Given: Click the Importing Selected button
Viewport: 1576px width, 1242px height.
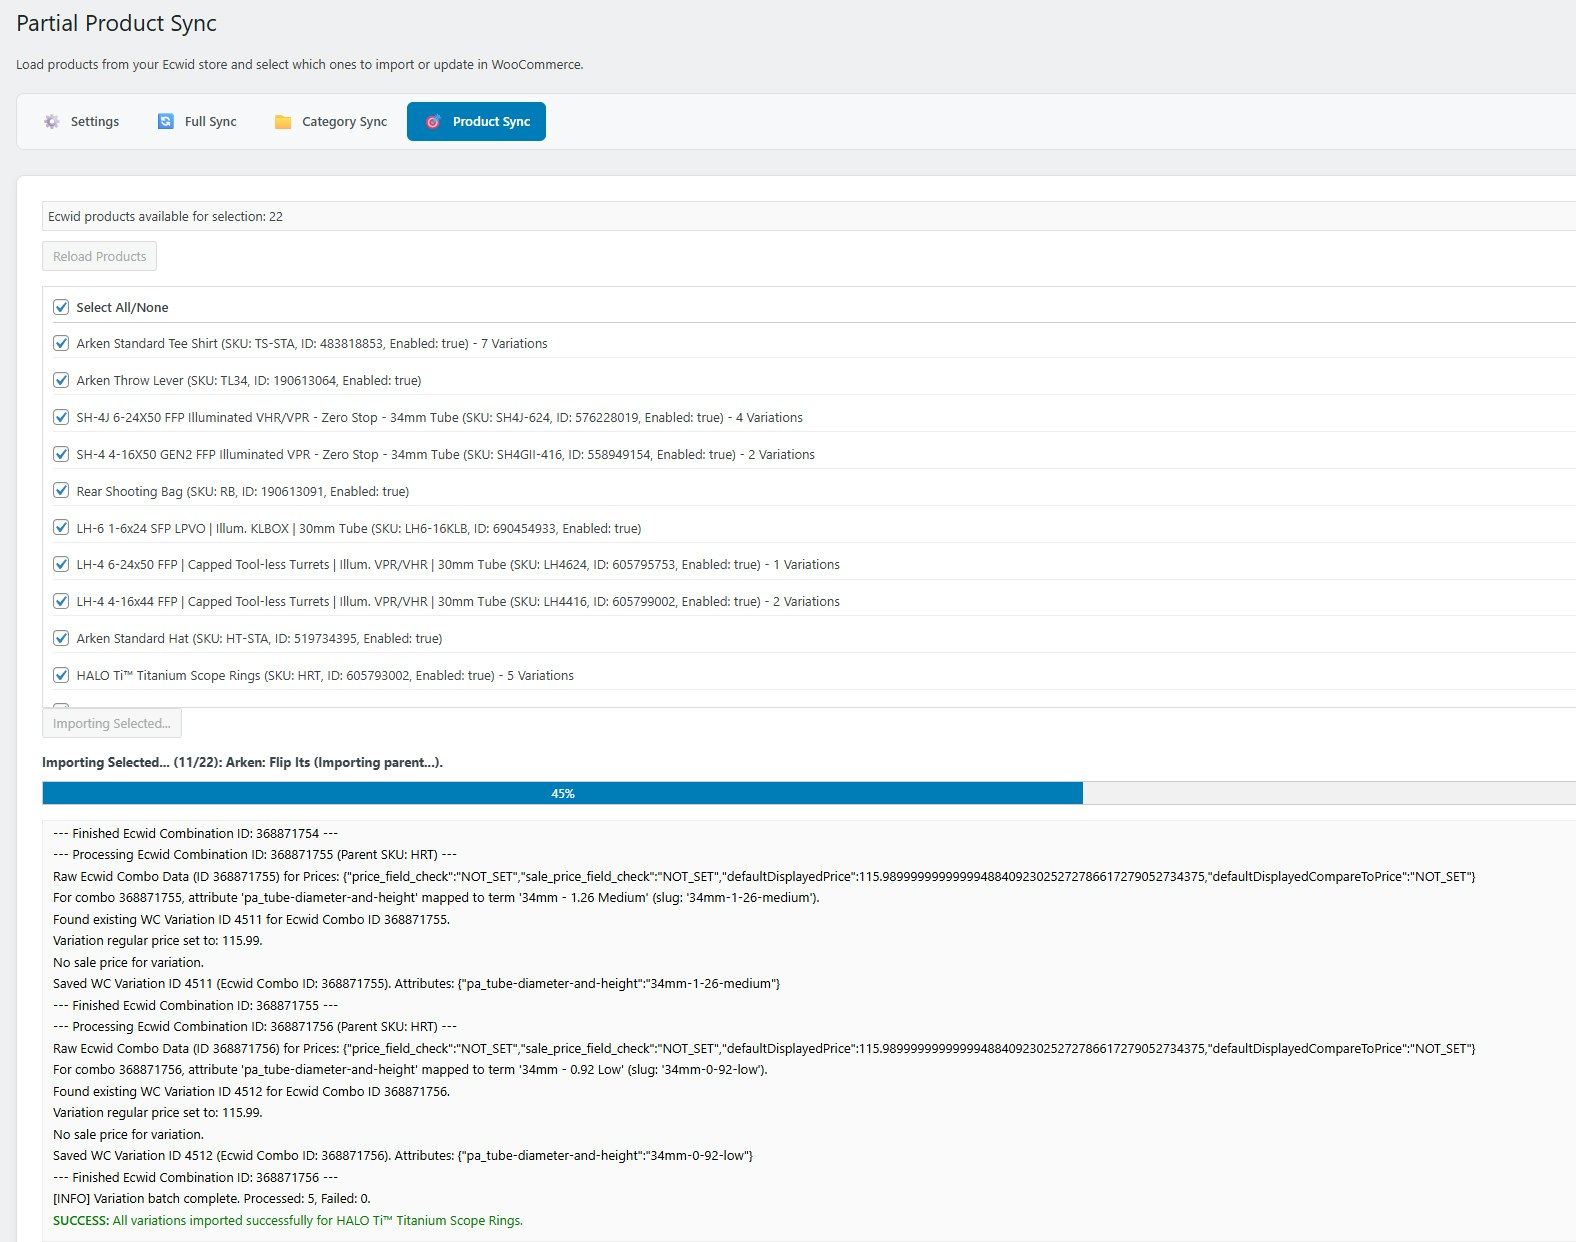Looking at the screenshot, I should pyautogui.click(x=112, y=723).
